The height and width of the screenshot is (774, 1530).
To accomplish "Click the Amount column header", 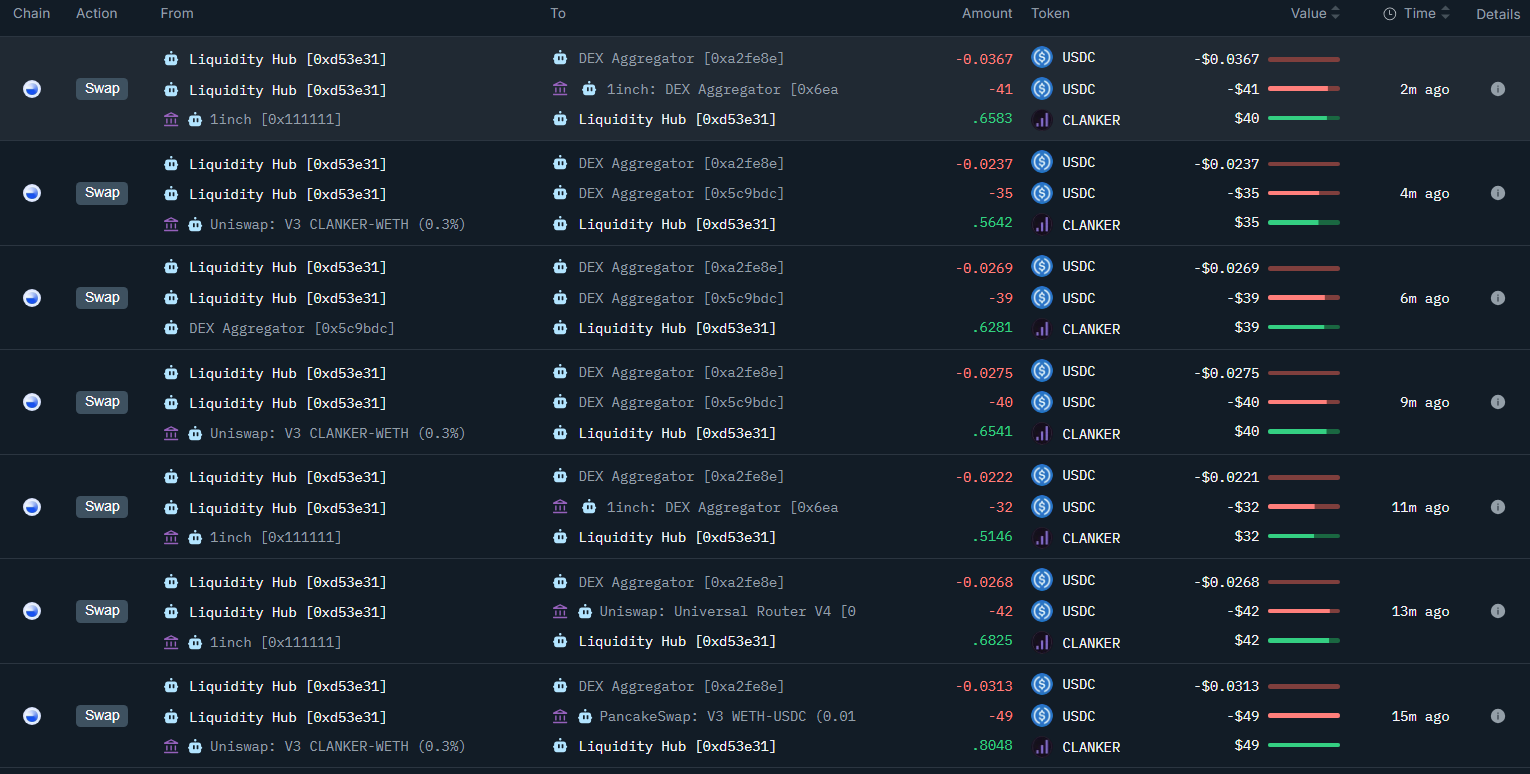I will coord(987,13).
